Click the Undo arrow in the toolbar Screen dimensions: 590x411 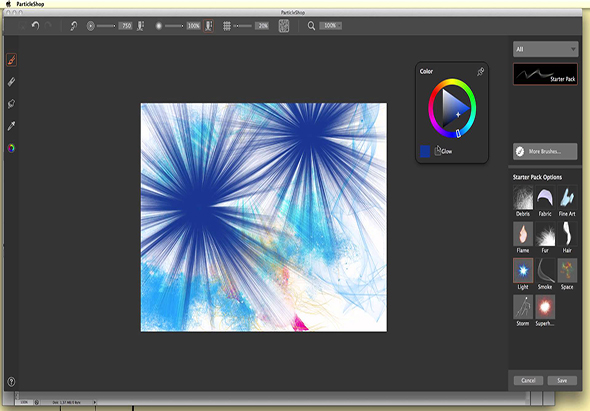[35, 26]
